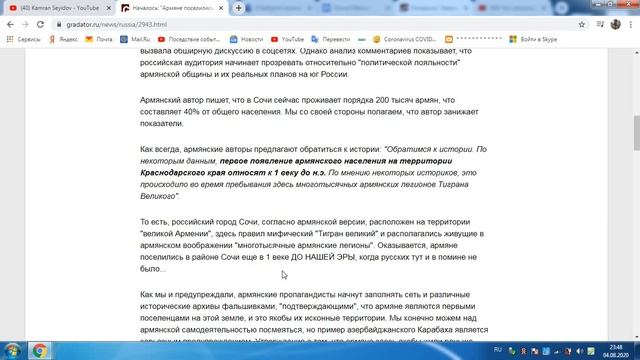Reload the page with the refresh icon
The width and height of the screenshot is (640, 360).
pos(40,24)
